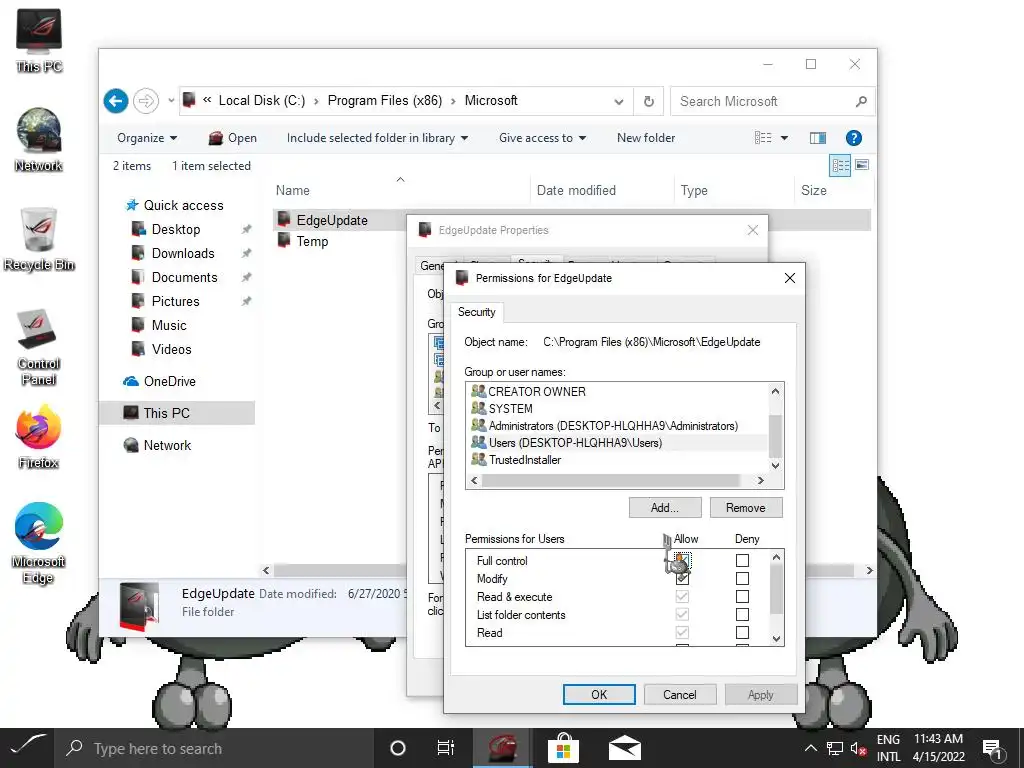Open This PC desktop icon
The width and height of the screenshot is (1024, 768).
tap(39, 40)
